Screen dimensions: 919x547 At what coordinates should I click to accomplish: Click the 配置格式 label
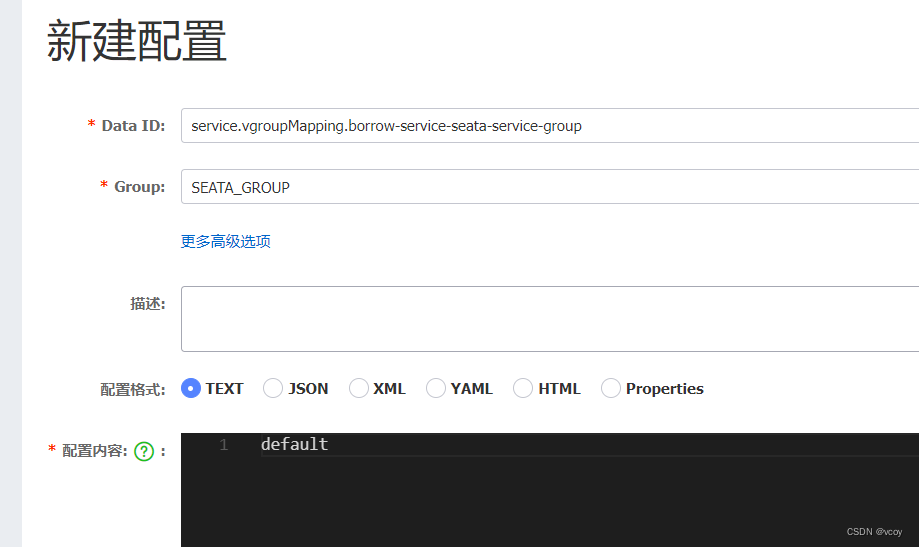[133, 389]
